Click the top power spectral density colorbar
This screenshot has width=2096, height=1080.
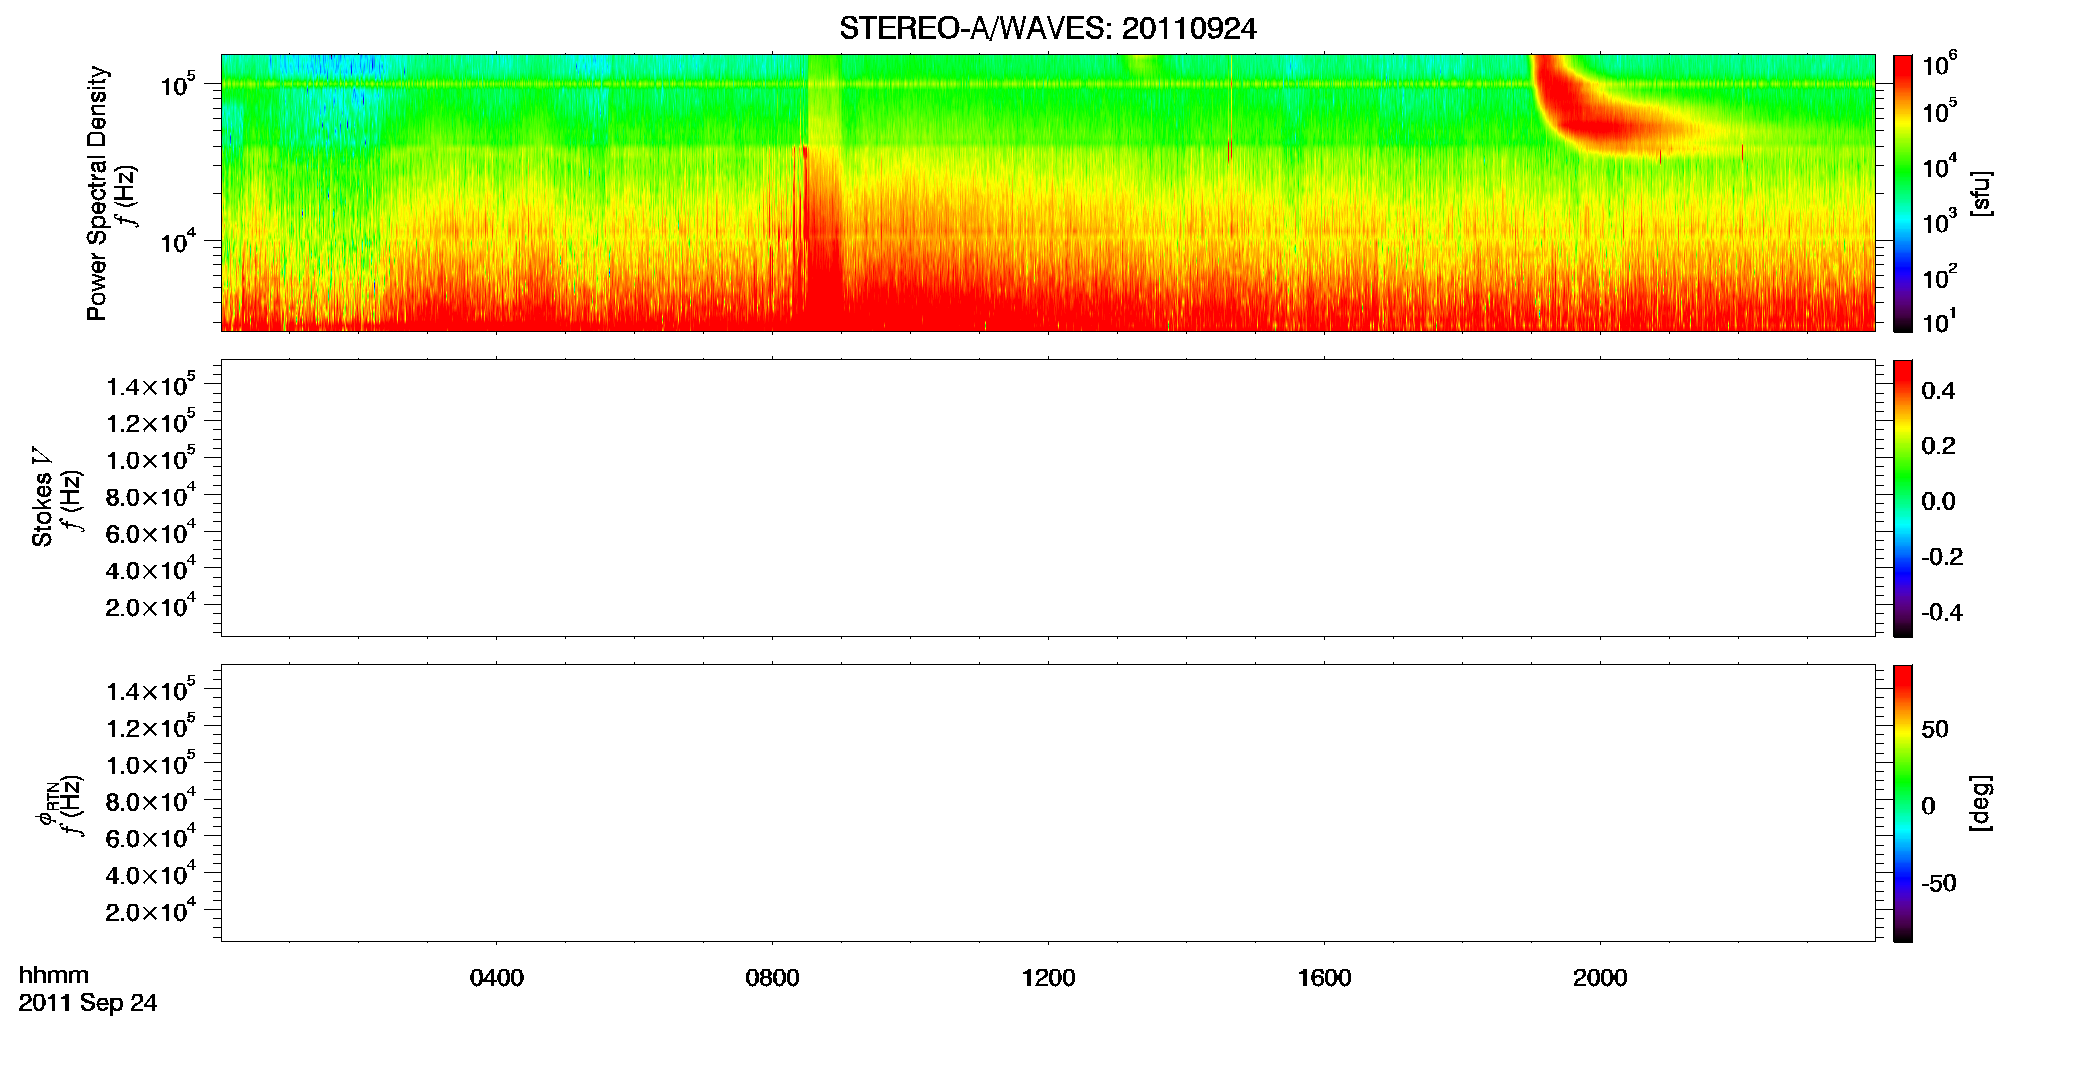[1903, 193]
